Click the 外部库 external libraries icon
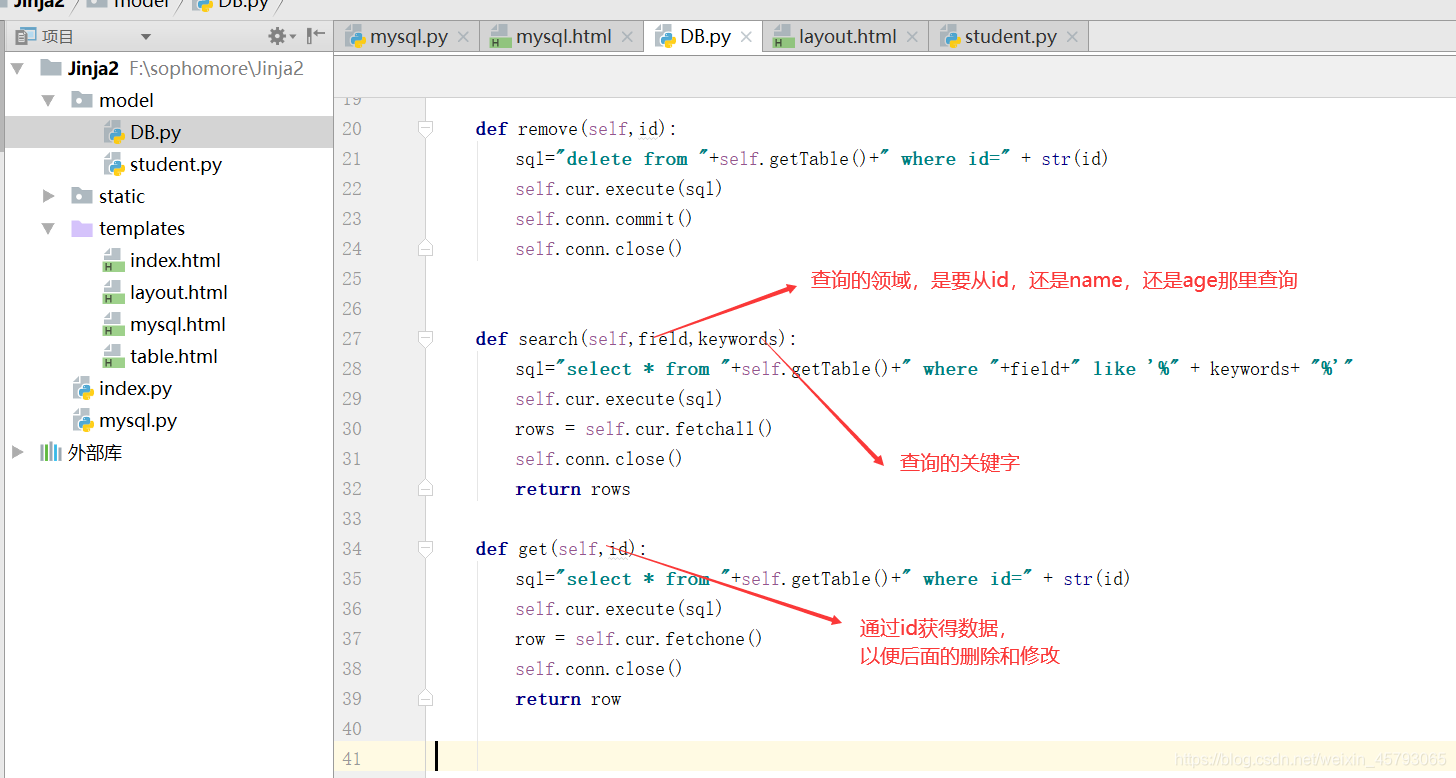 pos(51,452)
